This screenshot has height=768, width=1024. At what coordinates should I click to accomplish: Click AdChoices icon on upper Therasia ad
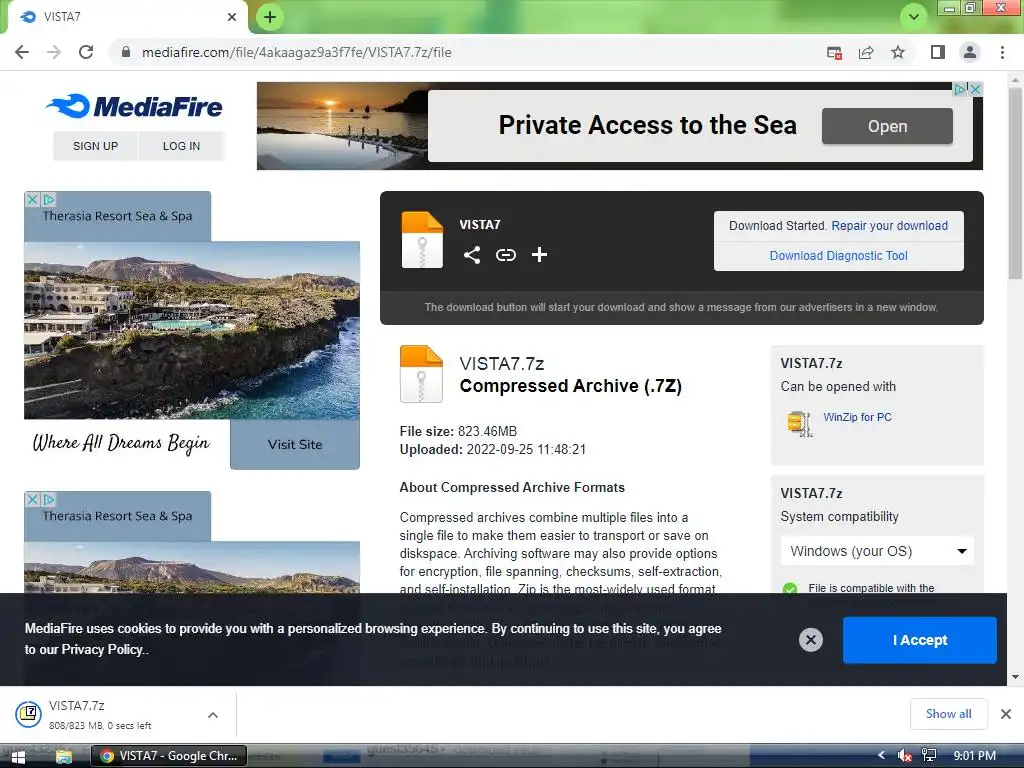48,199
